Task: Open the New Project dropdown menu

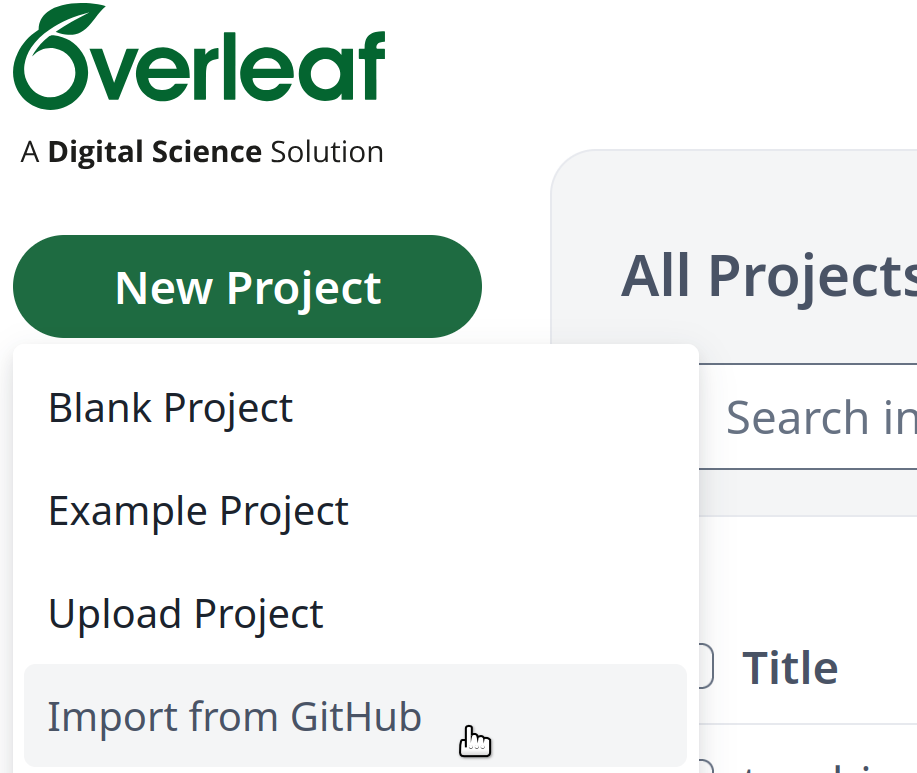Action: tap(246, 287)
